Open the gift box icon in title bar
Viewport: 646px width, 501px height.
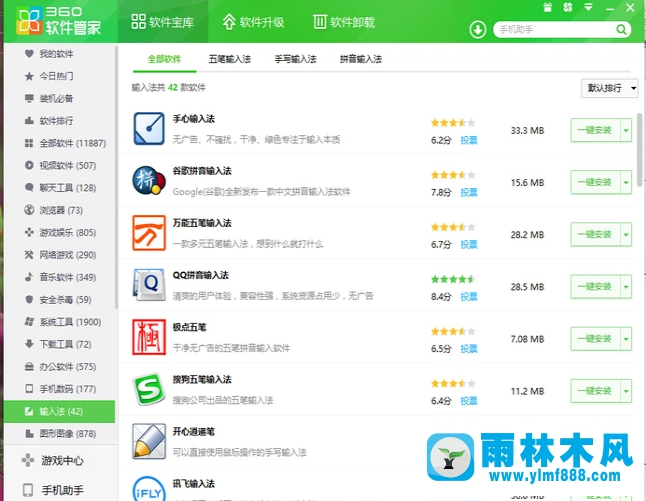(x=547, y=7)
